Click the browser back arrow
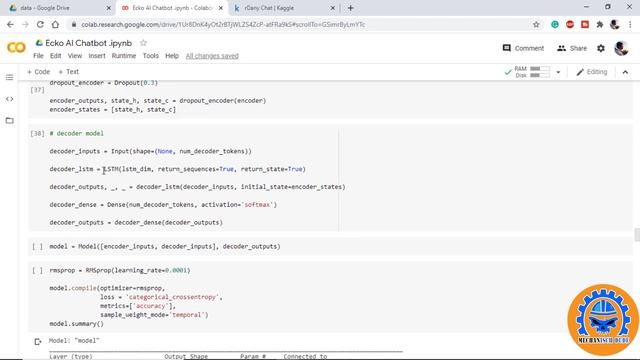640x360 pixels. (10, 24)
